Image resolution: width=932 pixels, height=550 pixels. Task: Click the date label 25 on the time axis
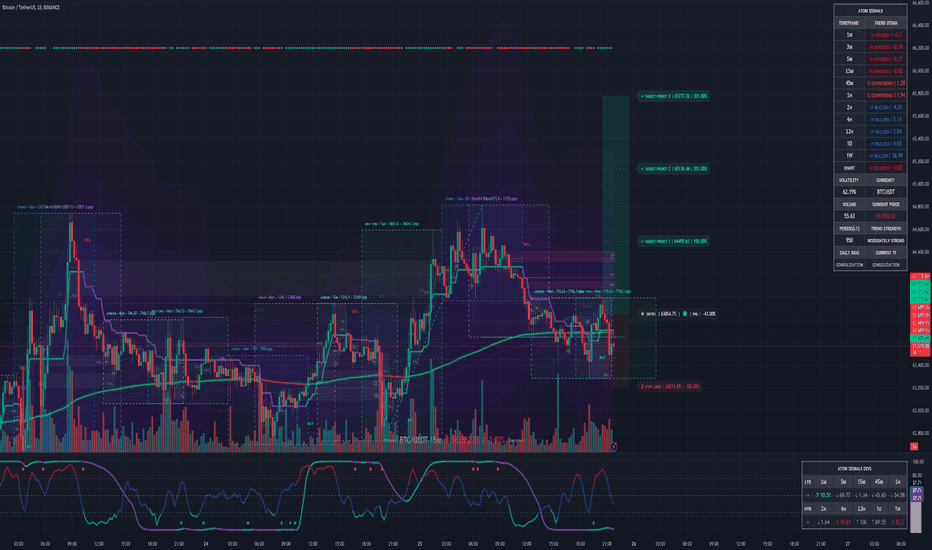(x=420, y=543)
